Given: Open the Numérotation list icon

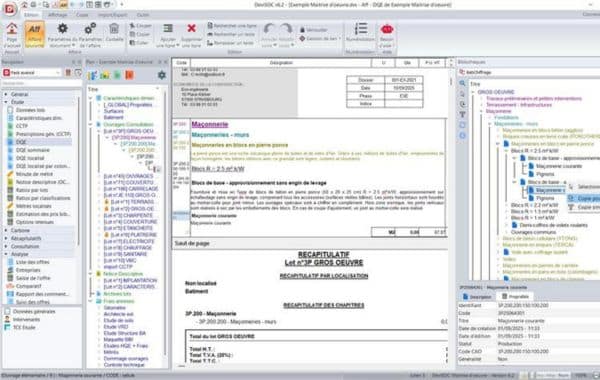Looking at the screenshot, I should point(360,32).
